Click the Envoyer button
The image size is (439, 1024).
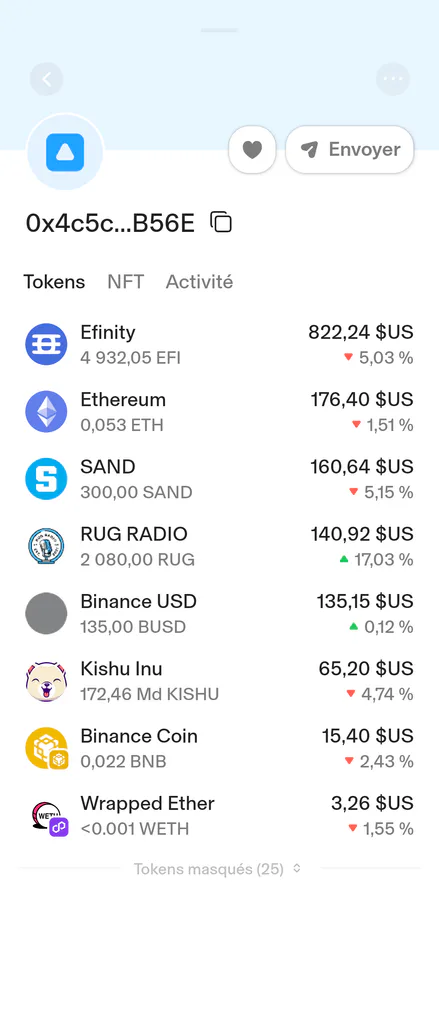click(x=350, y=150)
